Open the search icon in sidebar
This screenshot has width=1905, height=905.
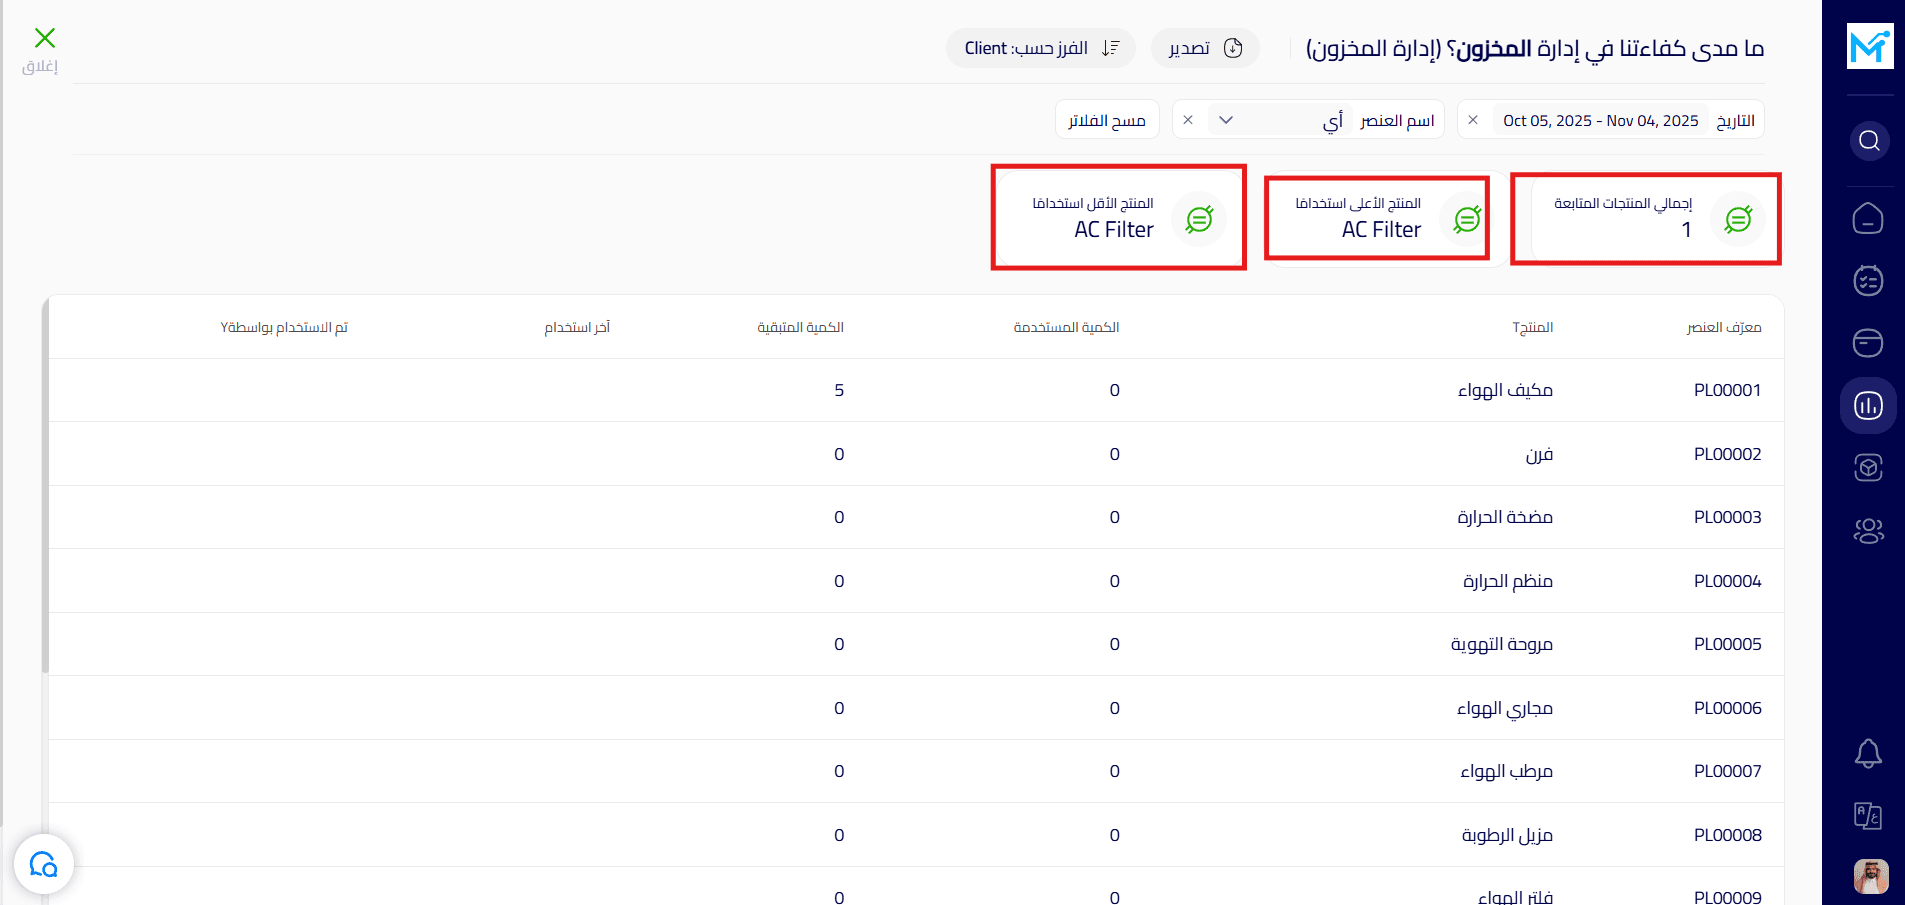1869,141
